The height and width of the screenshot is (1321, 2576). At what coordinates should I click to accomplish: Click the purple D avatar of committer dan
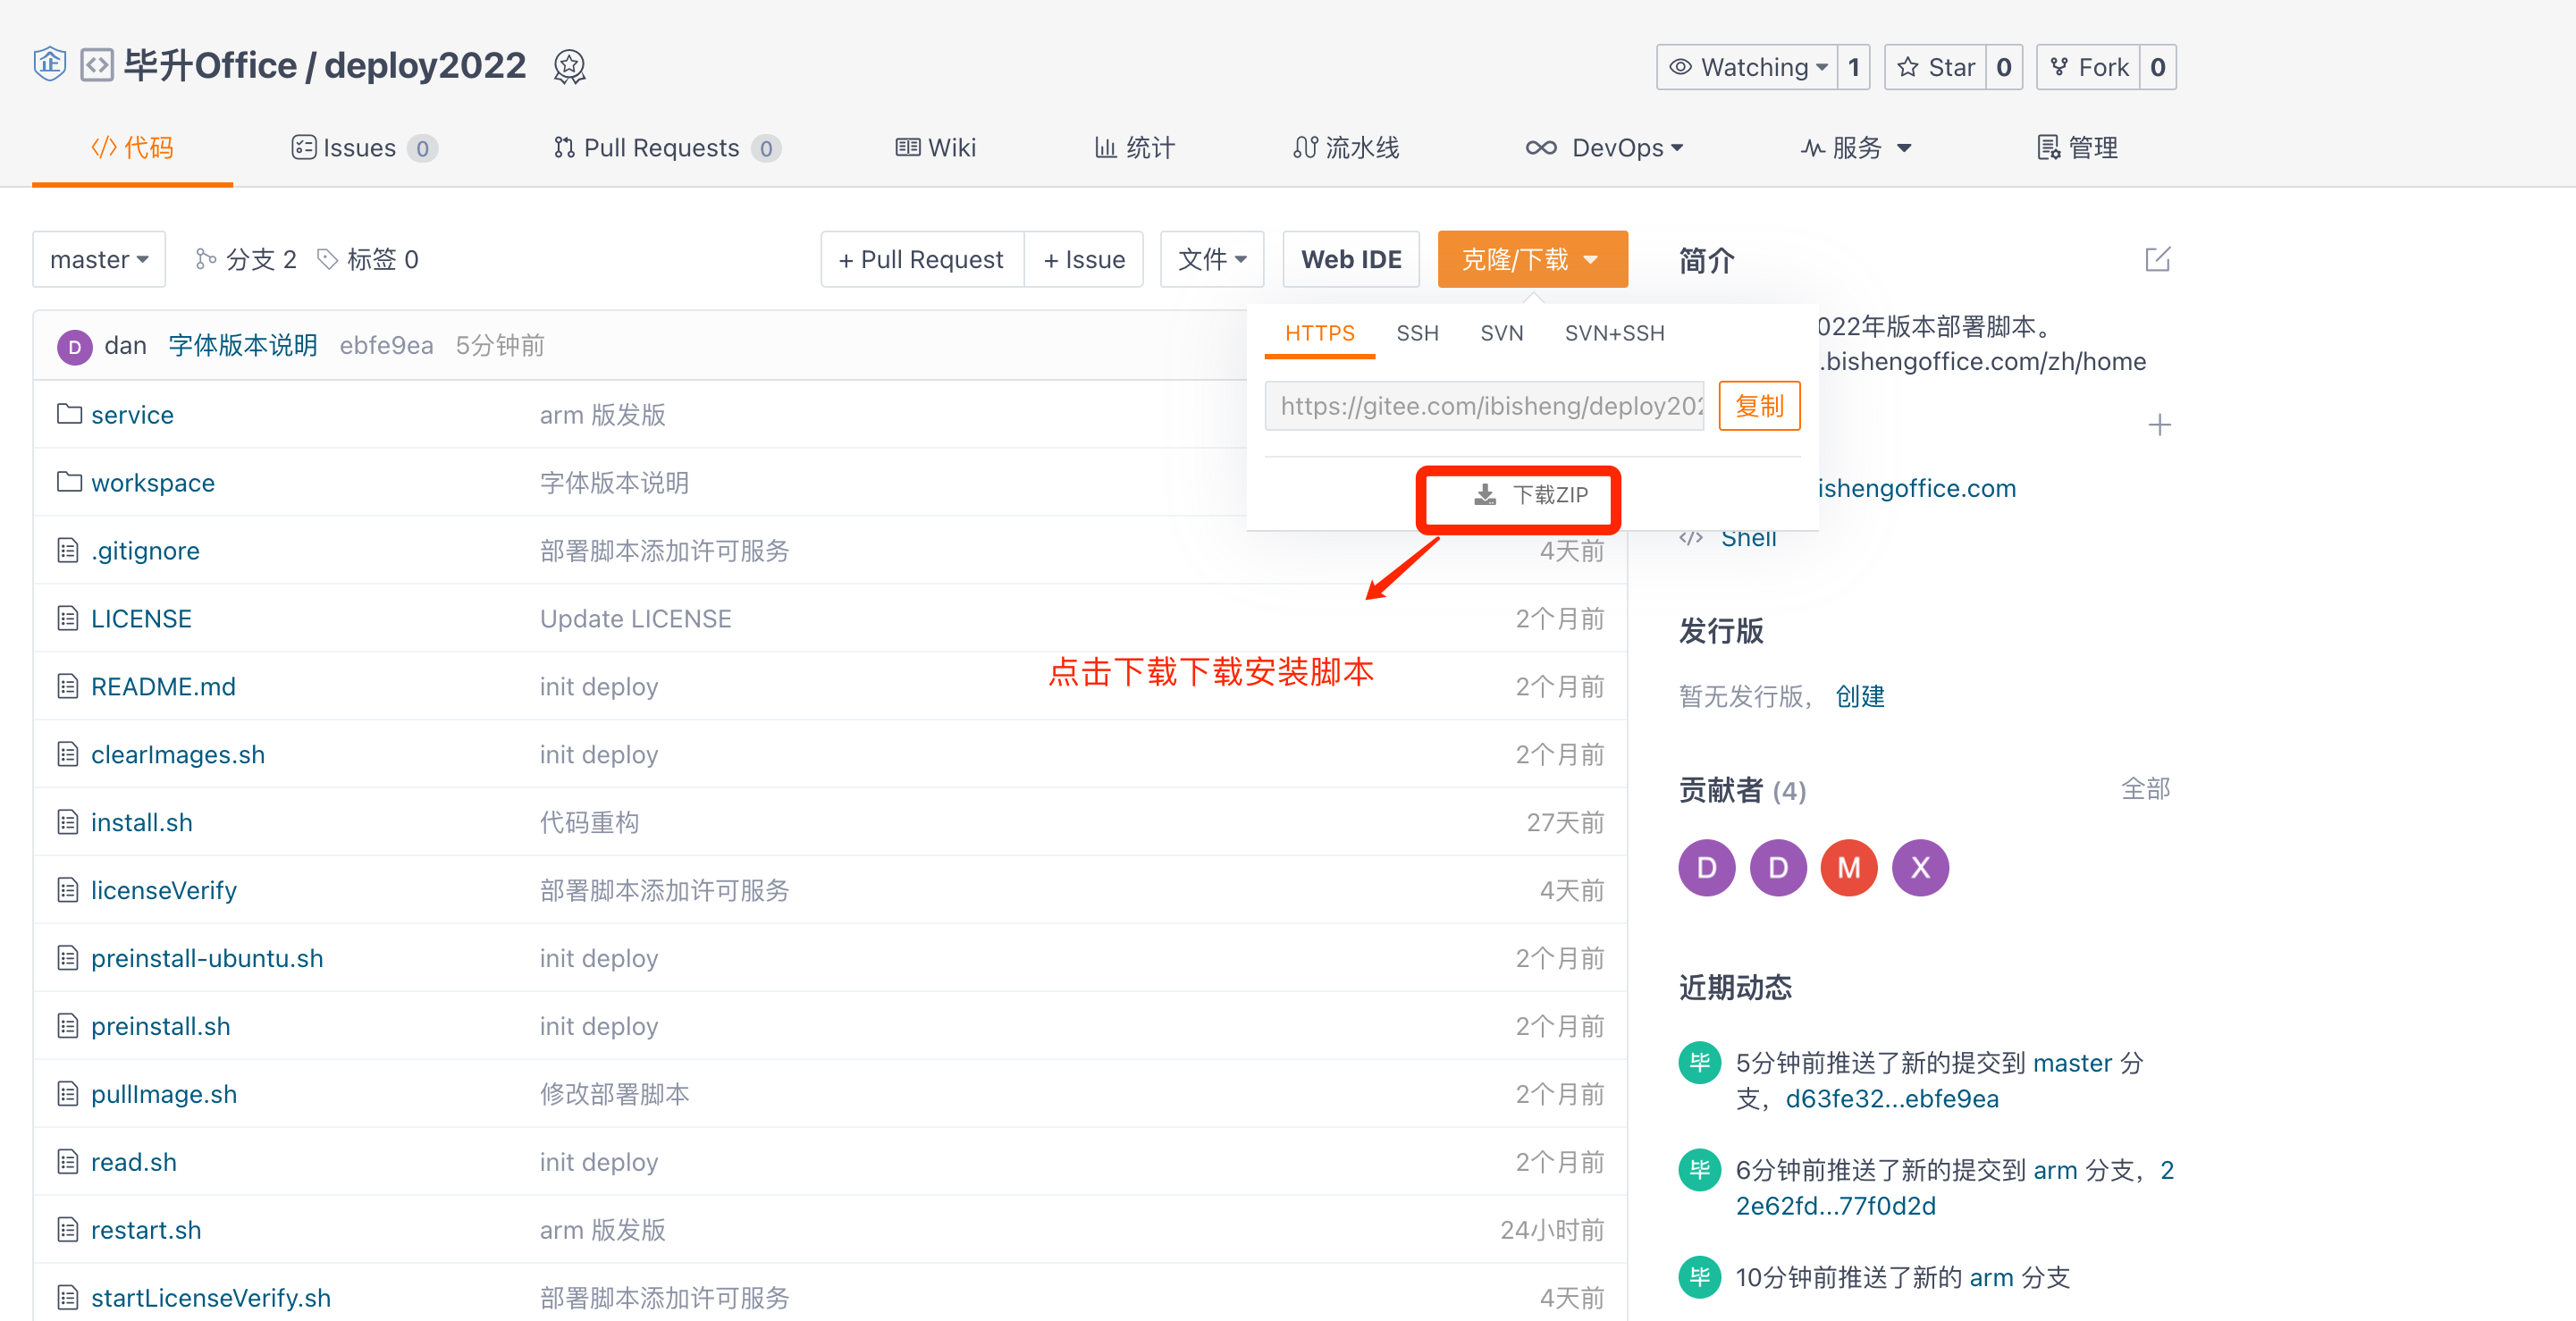(x=74, y=346)
